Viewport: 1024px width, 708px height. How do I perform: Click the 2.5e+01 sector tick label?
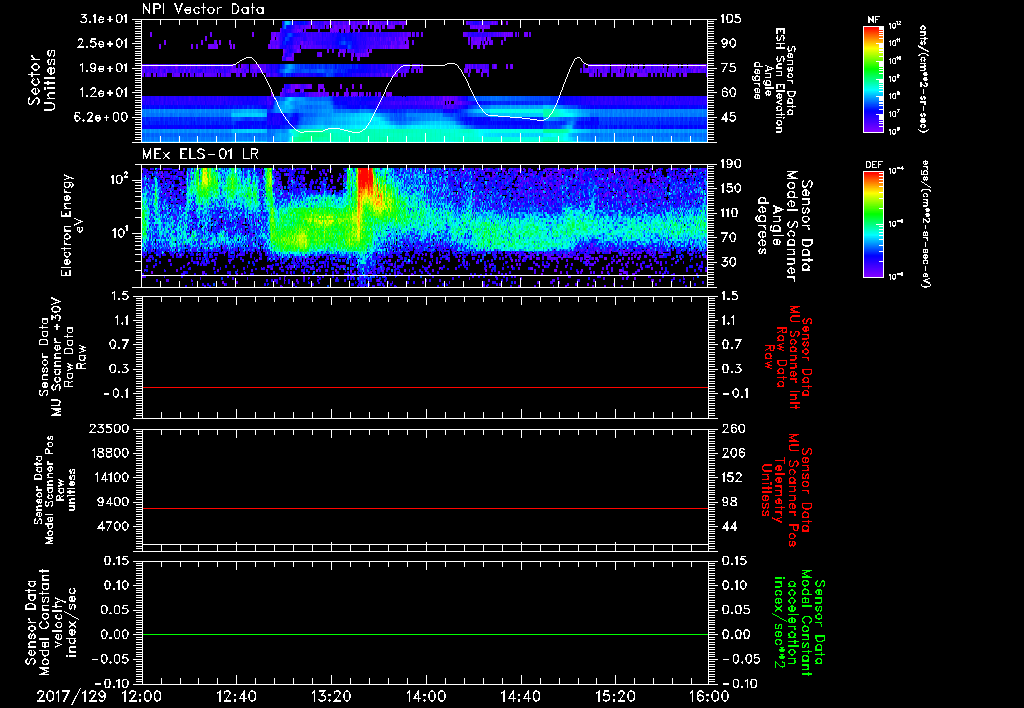(104, 43)
